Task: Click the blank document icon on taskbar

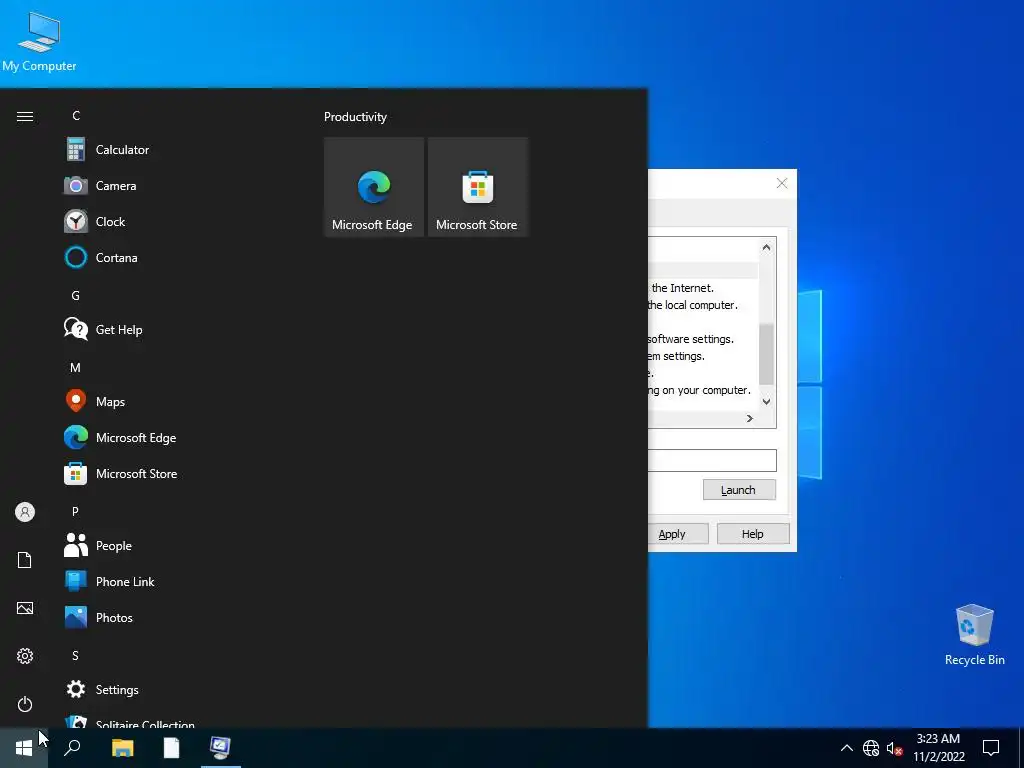Action: (x=171, y=748)
